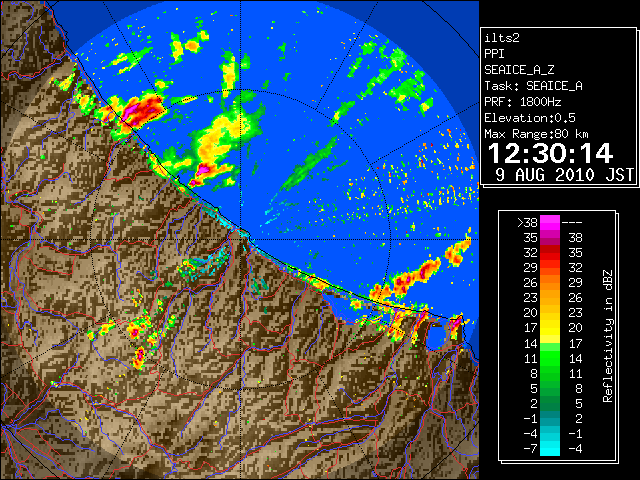Pick the cyan -7 dBZ legend color
640x480 pixels.
[x=550, y=449]
